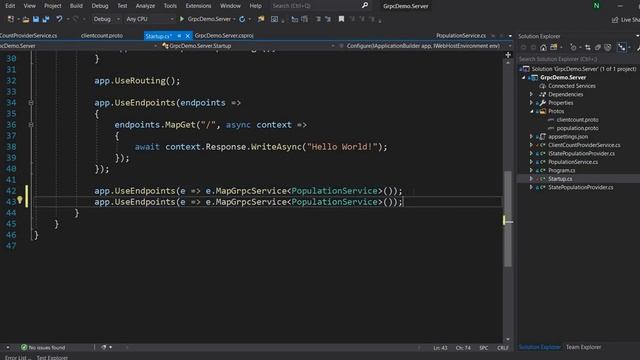This screenshot has height=360, width=640.
Task: Switch to GrpcDemo.Server.csproj tab
Action: click(x=224, y=36)
